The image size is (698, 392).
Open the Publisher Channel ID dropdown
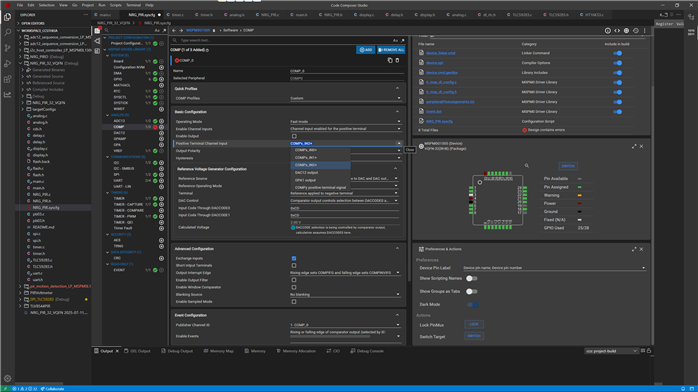click(345, 325)
